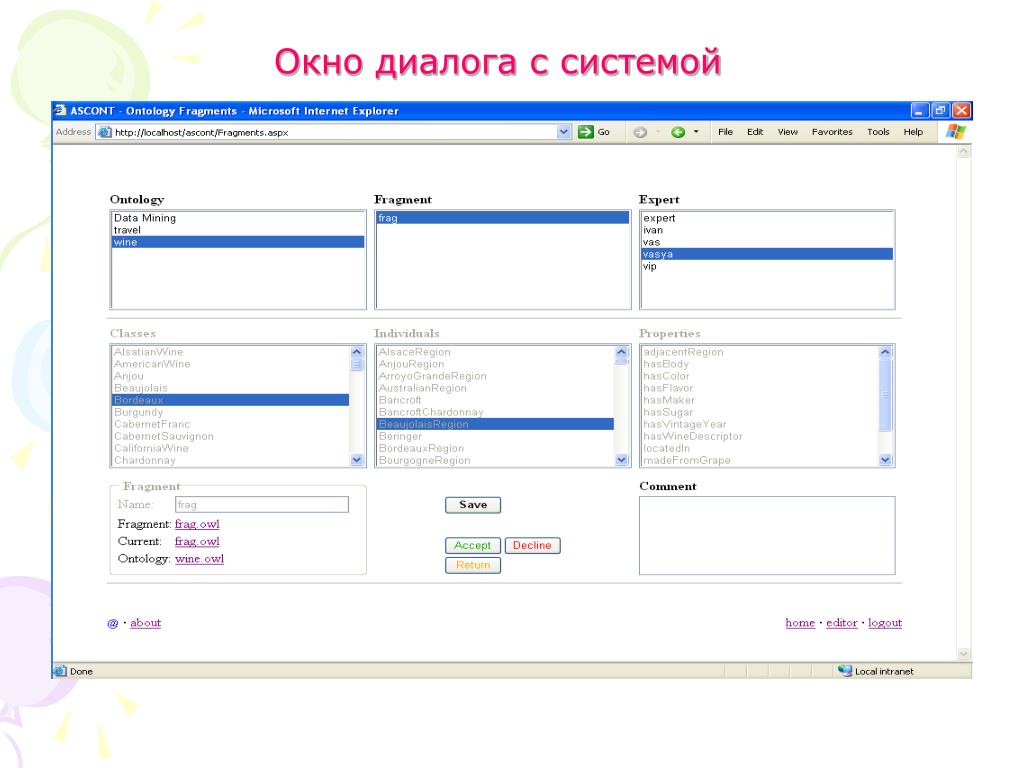This screenshot has width=1024, height=768.
Task: Click the red Decline button
Action: coord(532,545)
